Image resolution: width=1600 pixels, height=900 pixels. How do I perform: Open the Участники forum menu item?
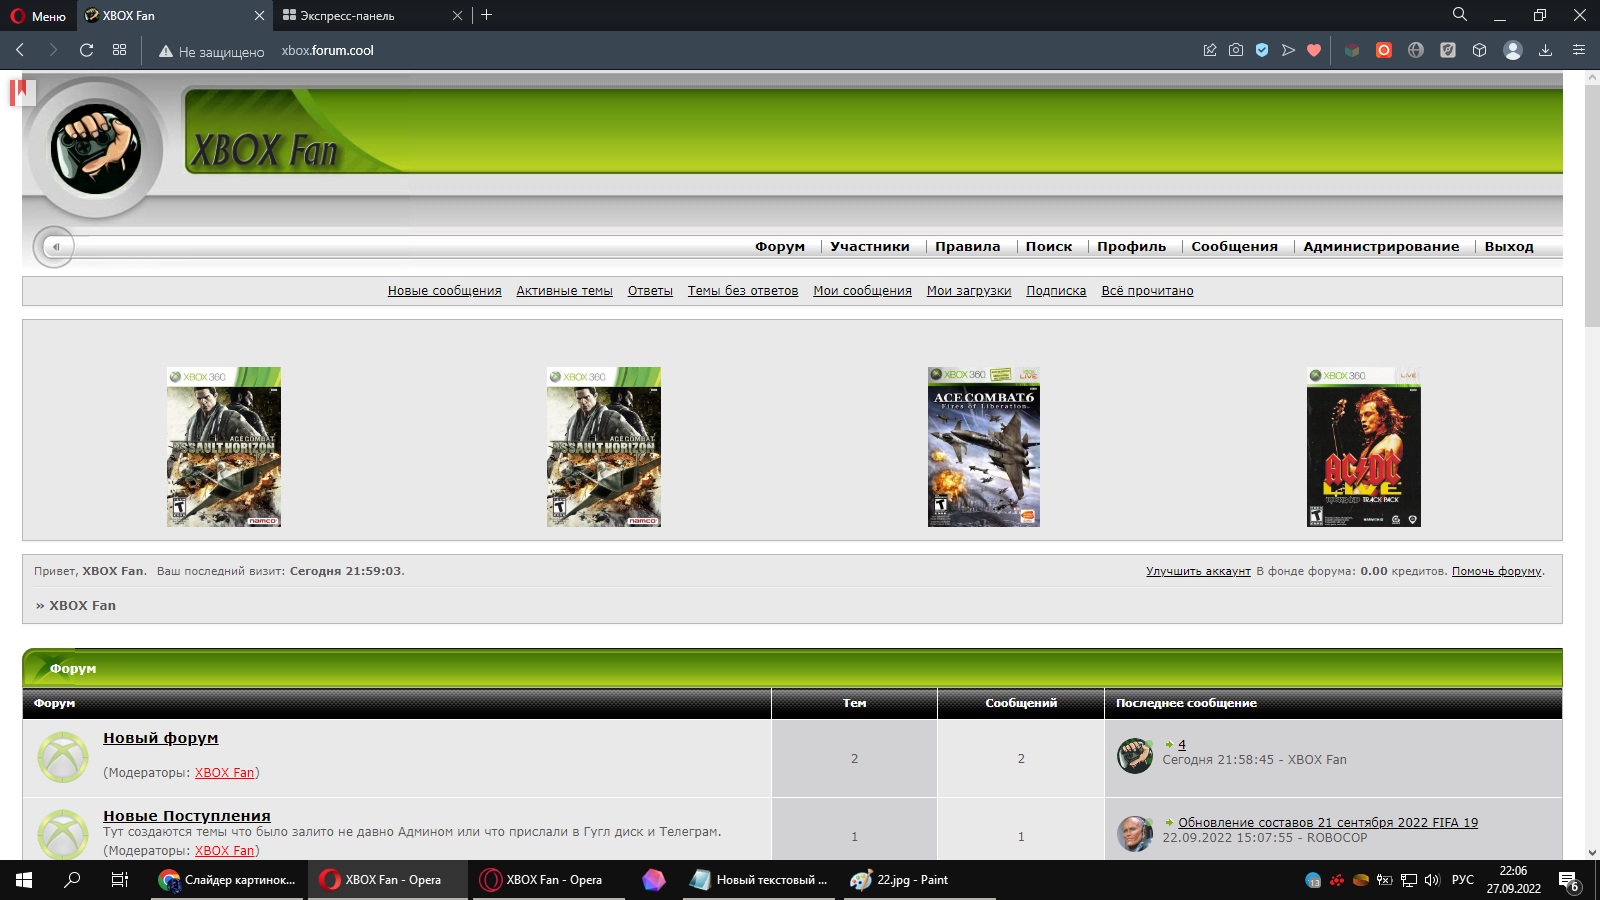(869, 247)
